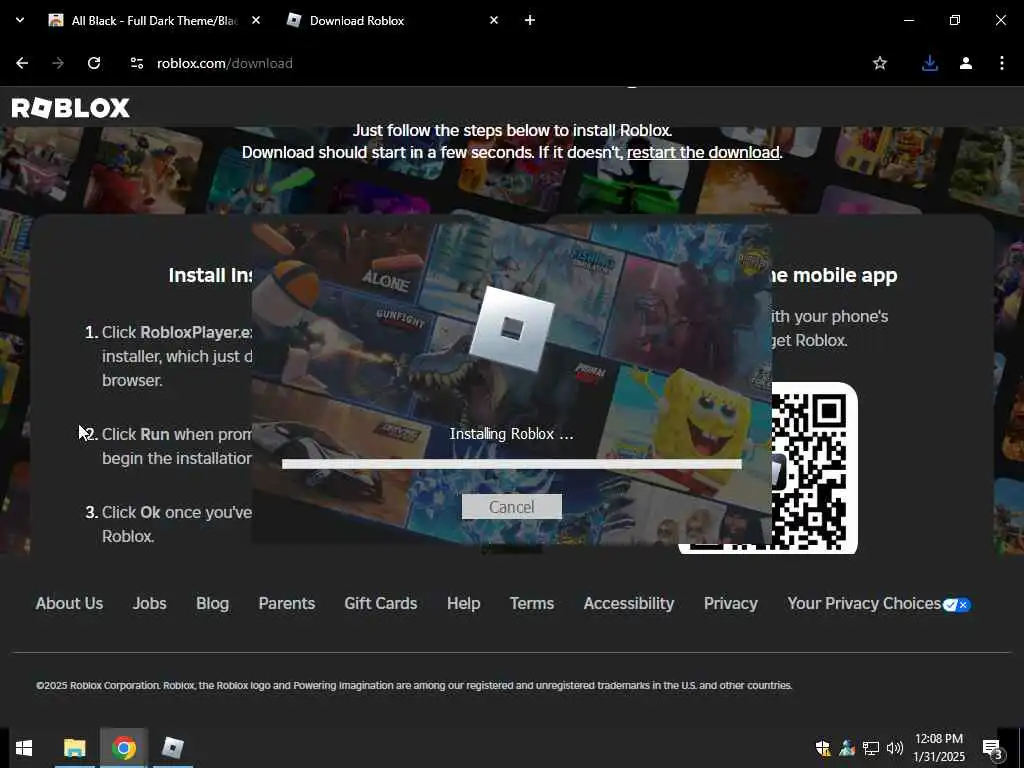Viewport: 1024px width, 768px height.
Task: Bookmark this page with star icon
Action: point(880,63)
